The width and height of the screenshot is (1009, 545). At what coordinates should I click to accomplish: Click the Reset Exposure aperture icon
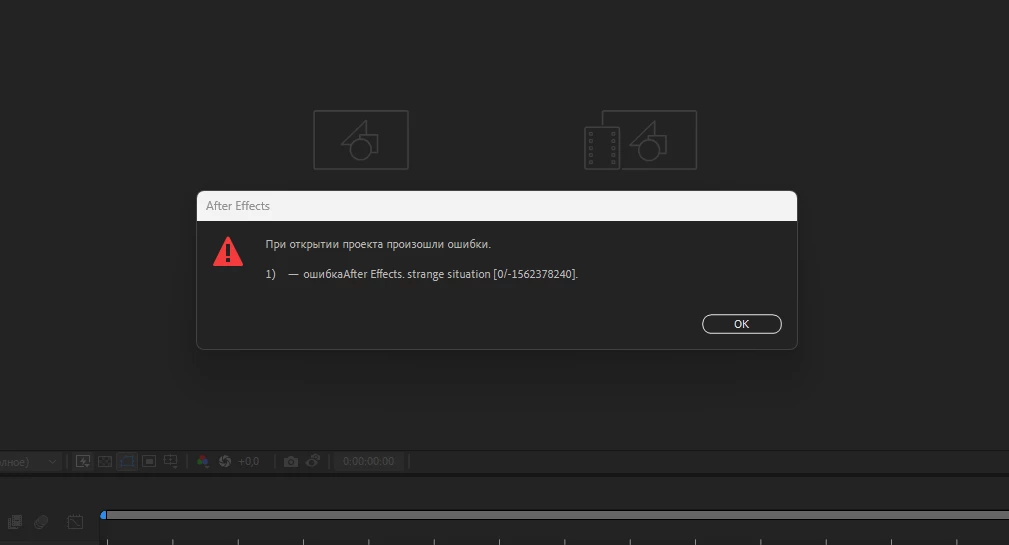point(225,461)
